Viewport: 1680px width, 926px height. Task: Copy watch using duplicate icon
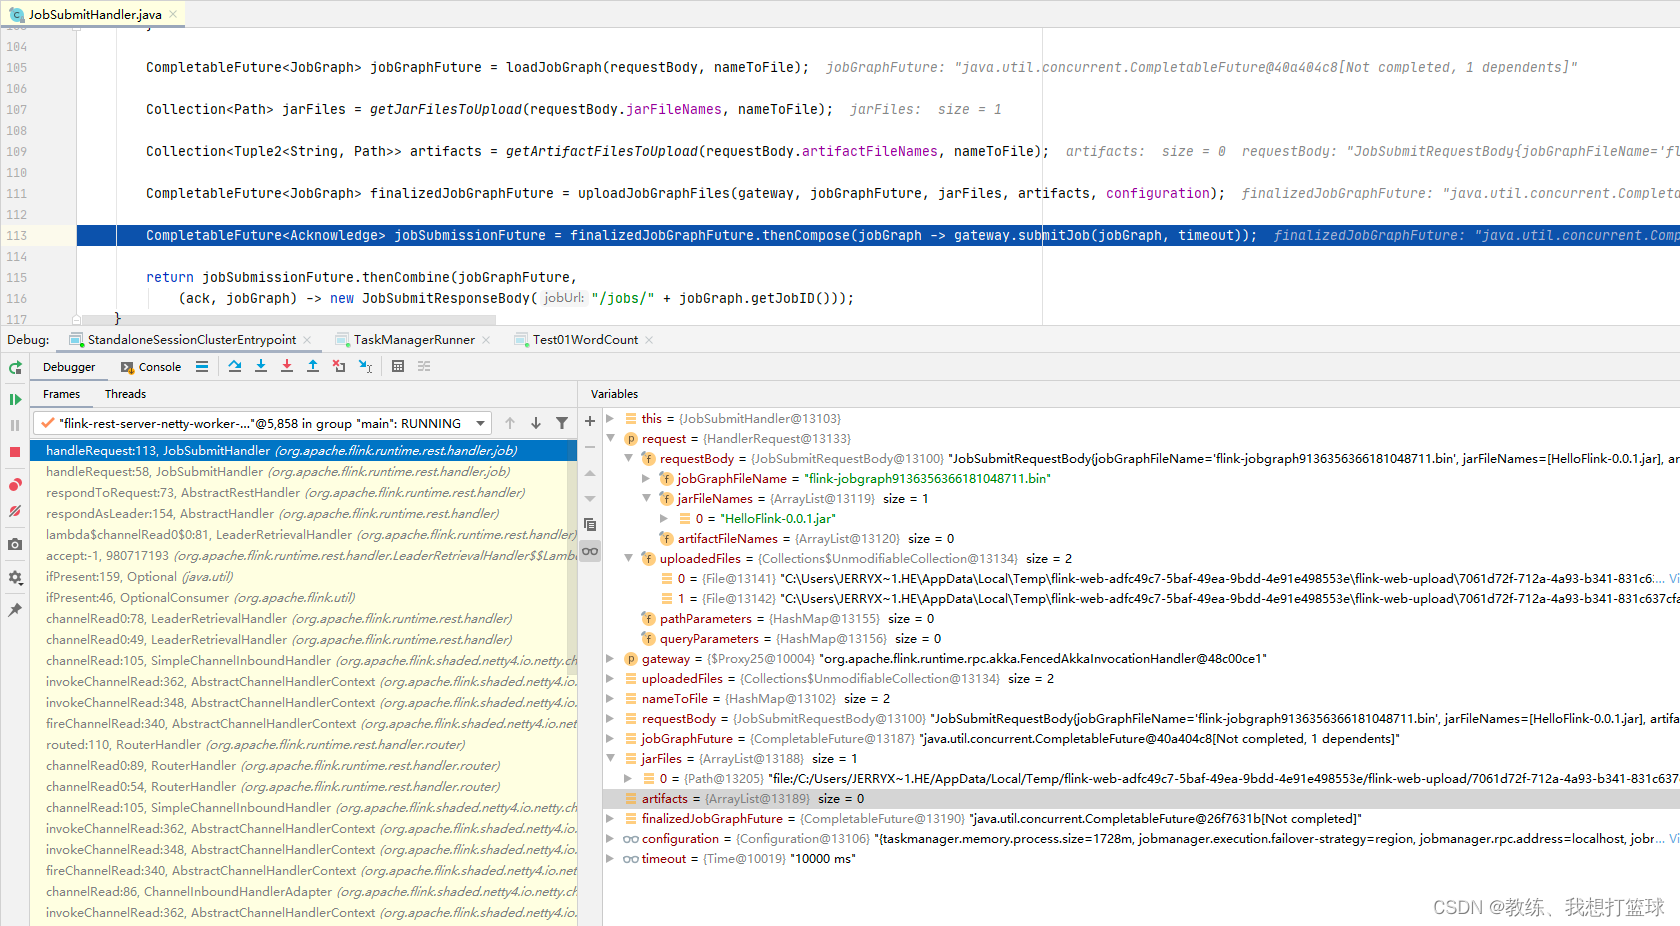pyautogui.click(x=590, y=524)
